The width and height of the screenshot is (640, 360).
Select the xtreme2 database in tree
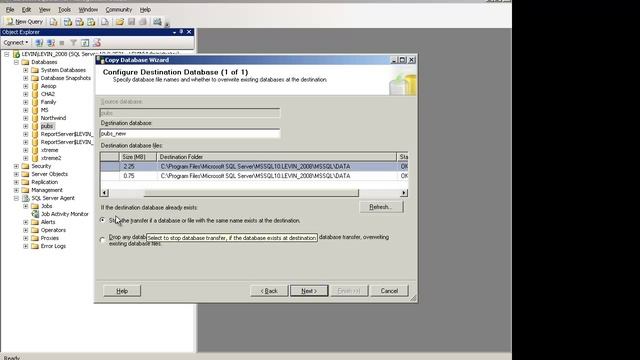(x=51, y=158)
